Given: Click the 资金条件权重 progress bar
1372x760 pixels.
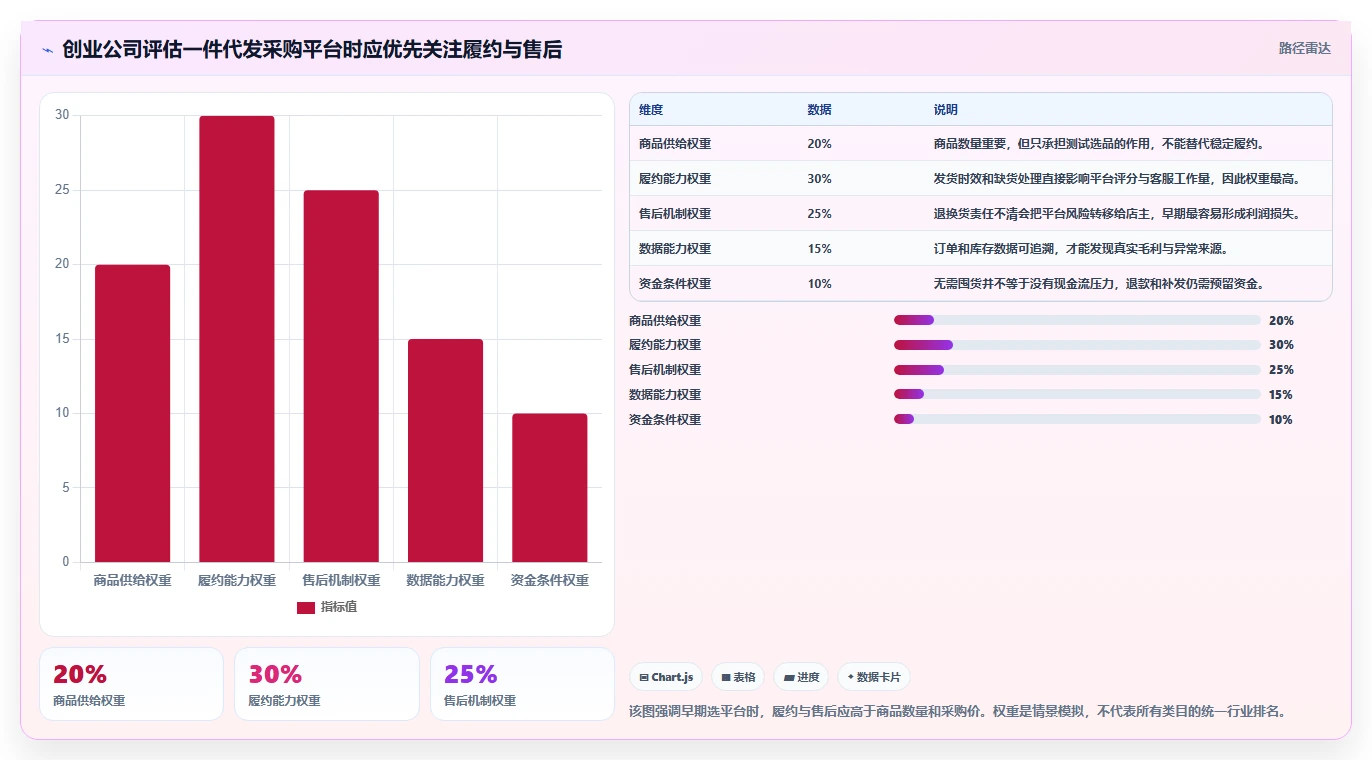Looking at the screenshot, I should point(1077,419).
